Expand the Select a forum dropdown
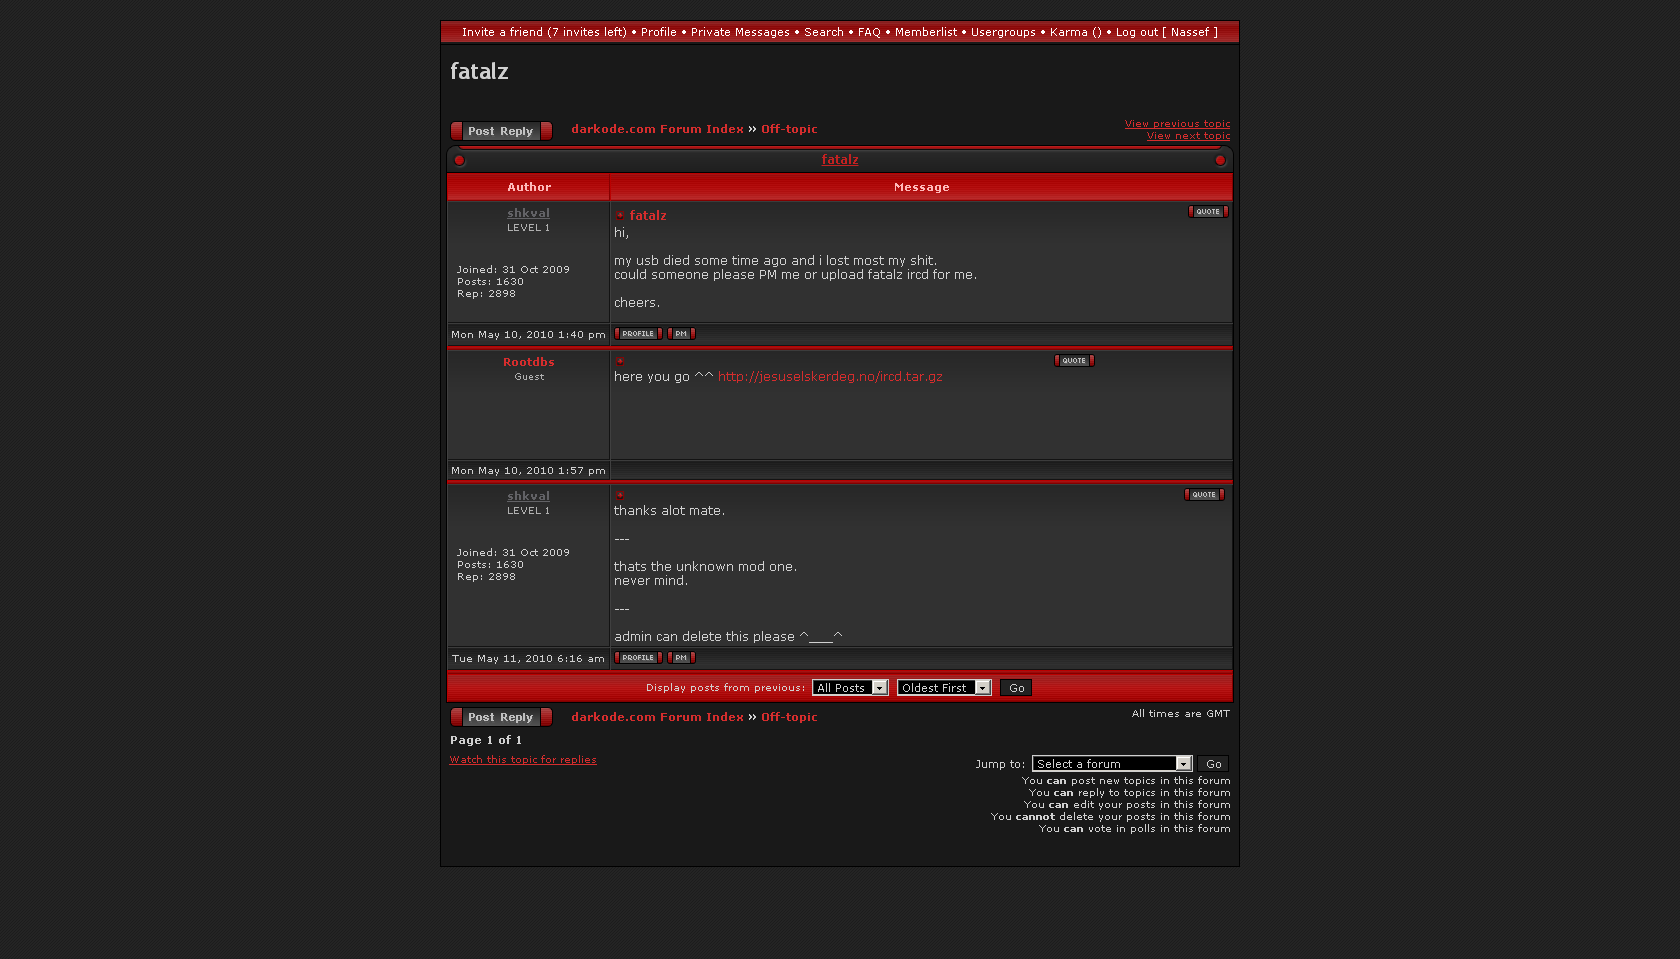This screenshot has height=959, width=1680. (1111, 764)
